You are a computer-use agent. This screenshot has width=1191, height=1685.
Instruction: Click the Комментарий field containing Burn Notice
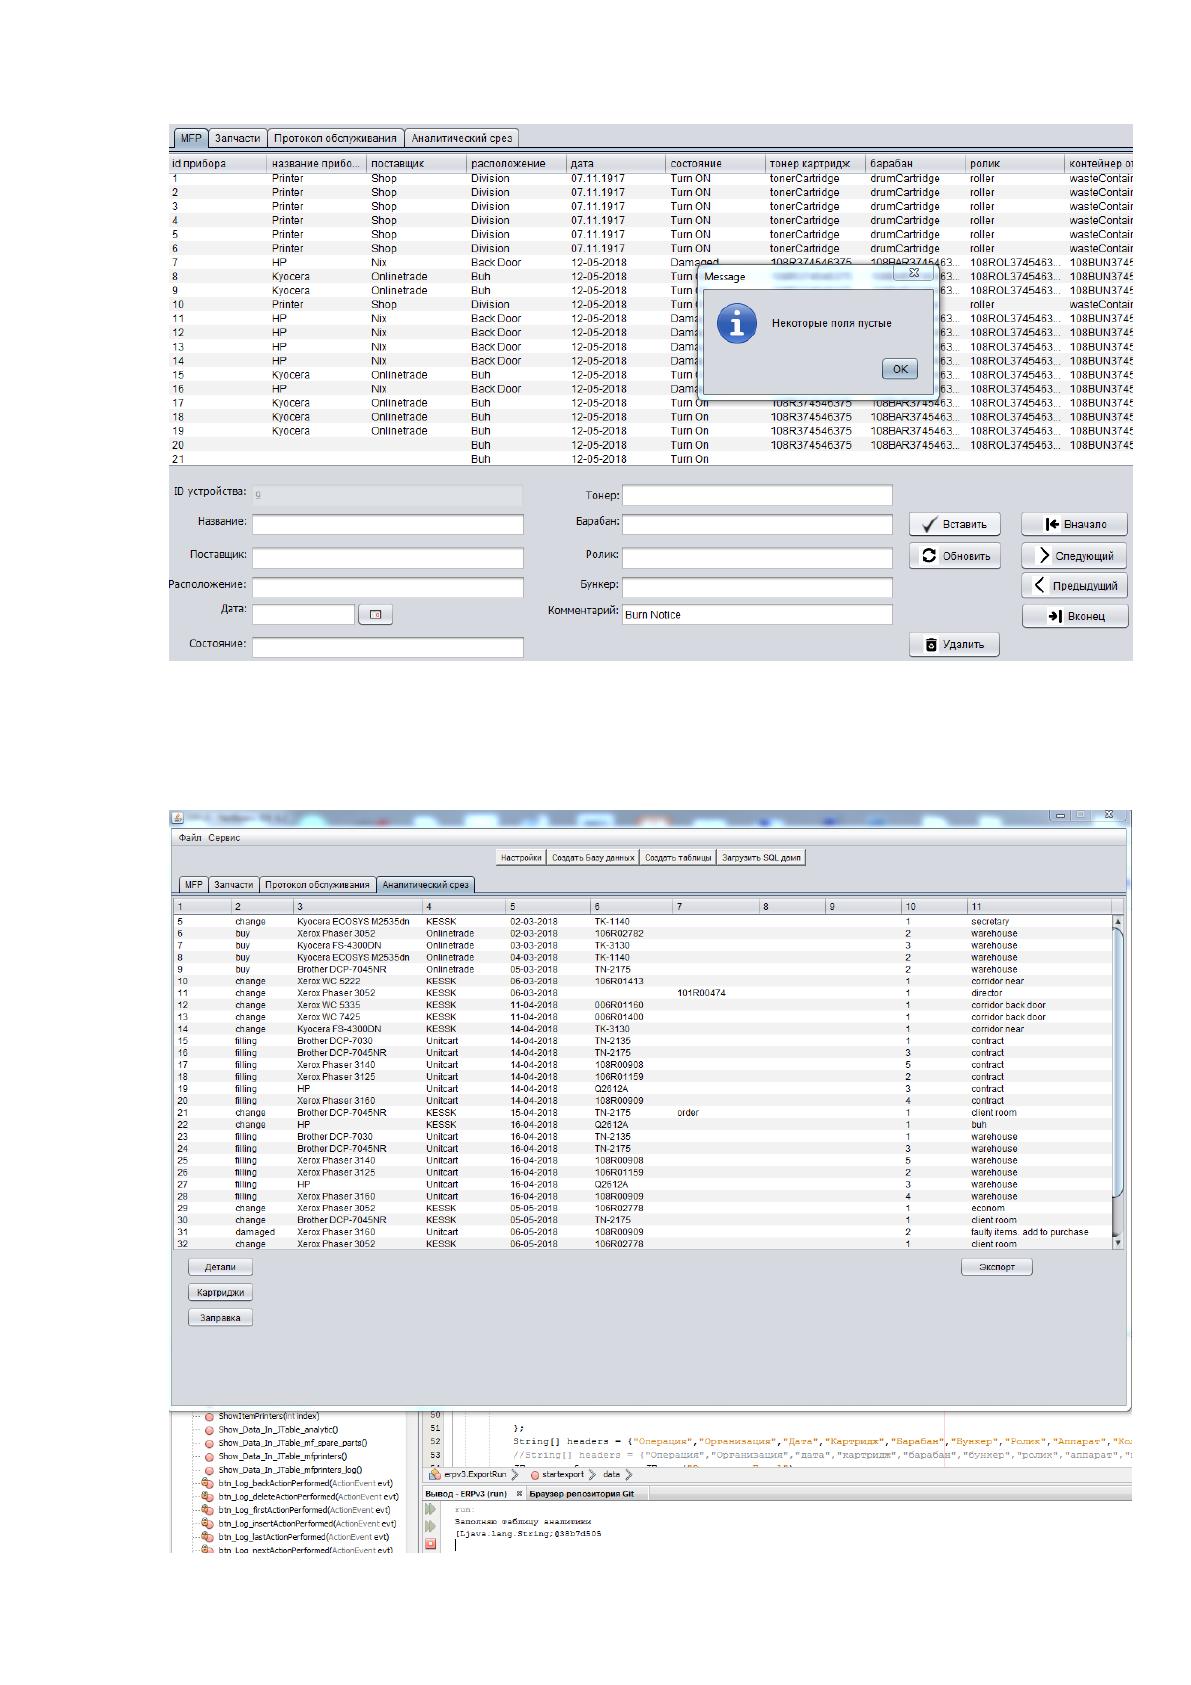click(756, 615)
